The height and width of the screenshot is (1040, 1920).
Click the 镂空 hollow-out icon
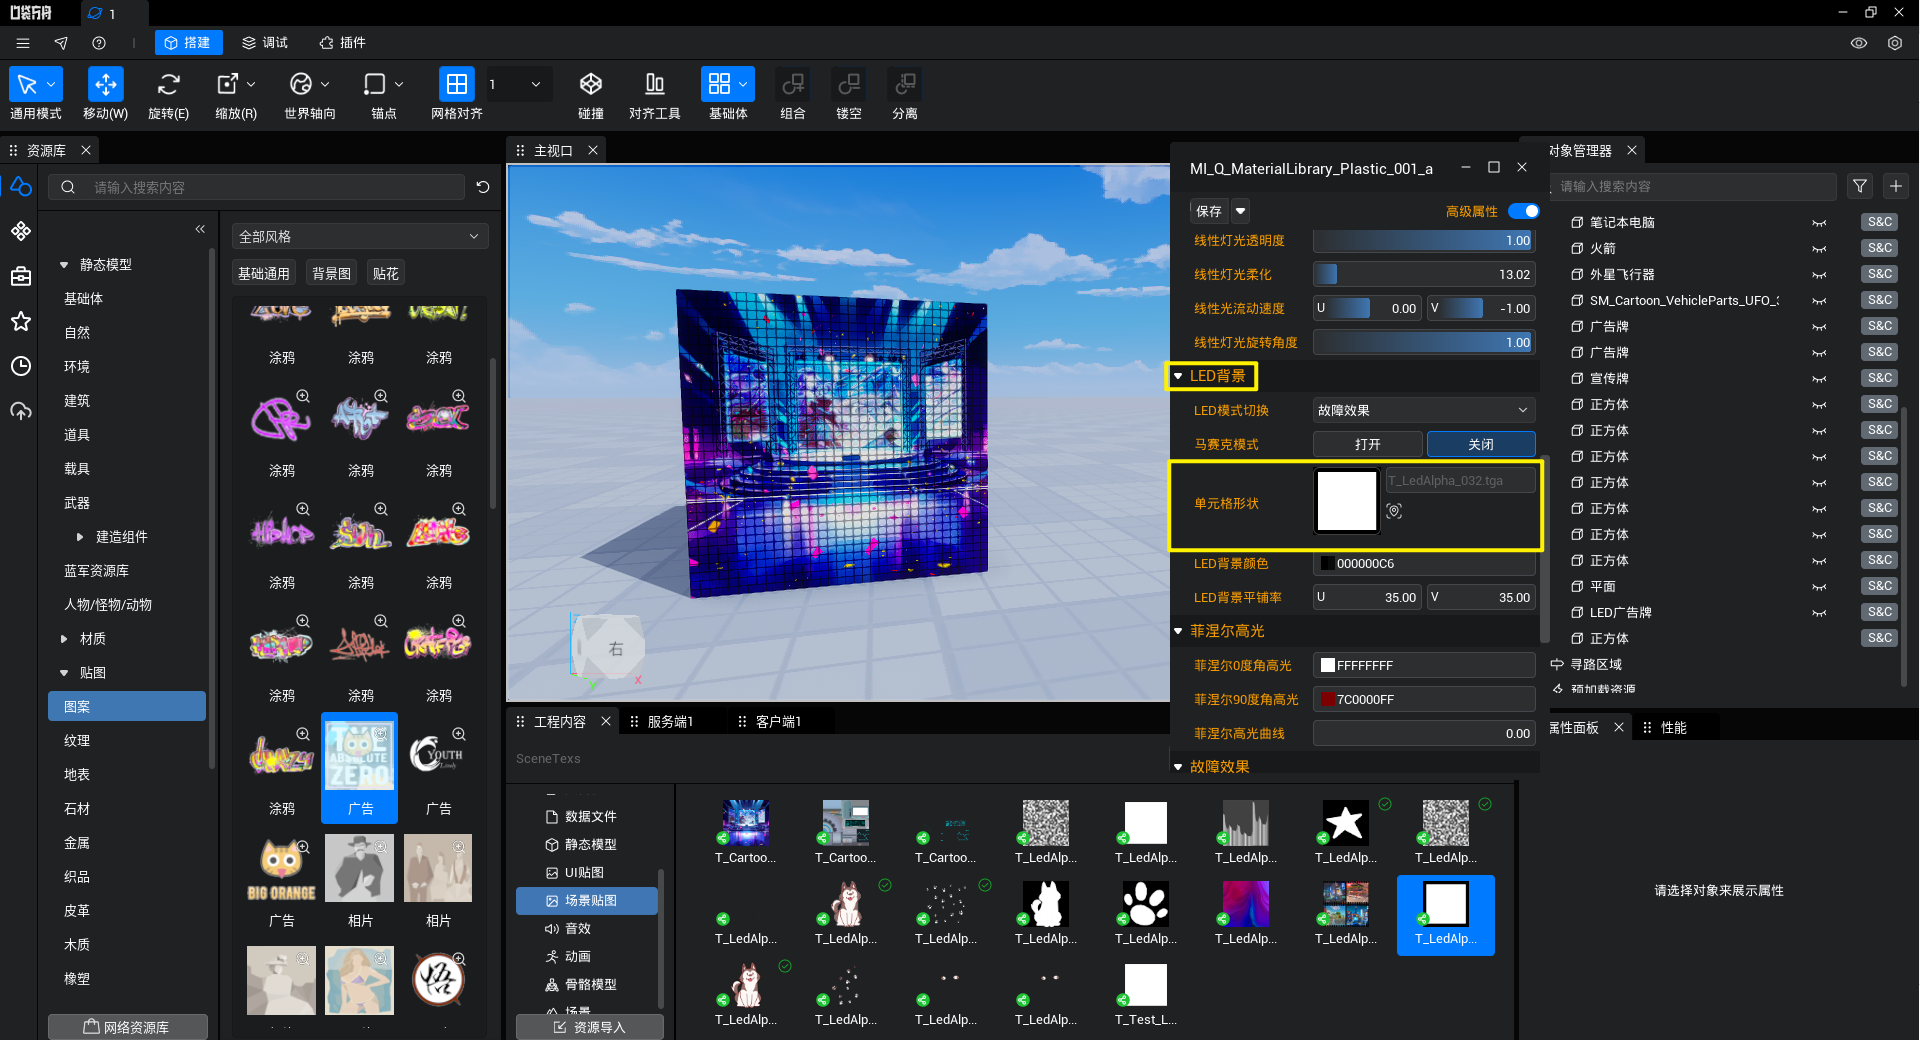(849, 85)
